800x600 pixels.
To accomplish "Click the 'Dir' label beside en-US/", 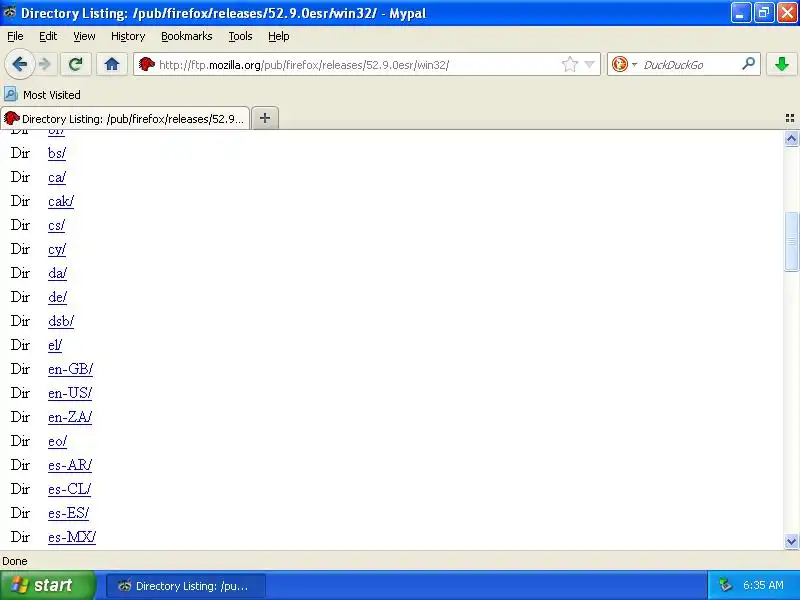I will [20, 393].
